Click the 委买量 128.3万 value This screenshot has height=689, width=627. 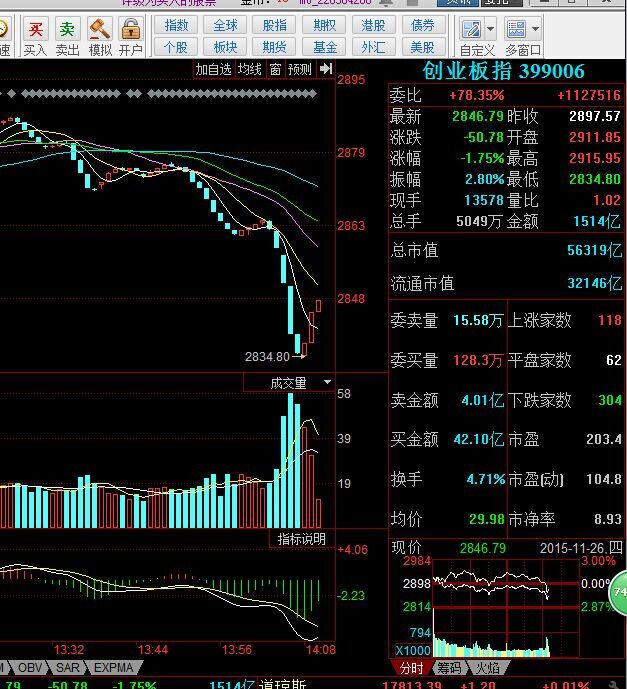point(478,360)
